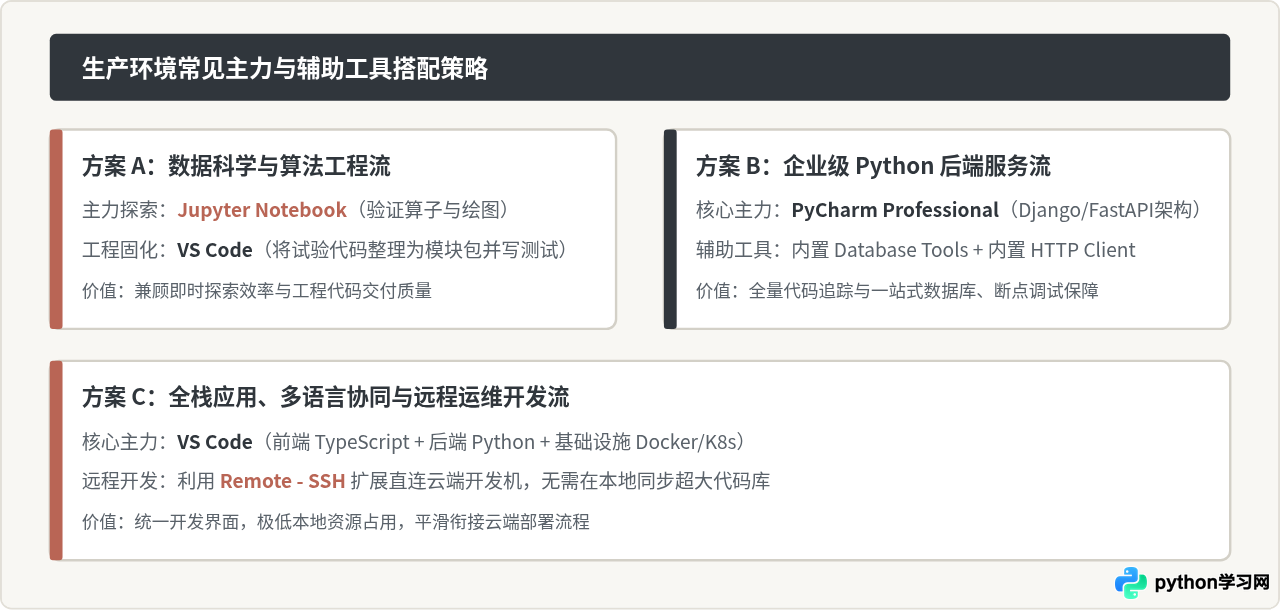Click the 'python学习网' site label
The image size is (1280, 610).
(1212, 583)
